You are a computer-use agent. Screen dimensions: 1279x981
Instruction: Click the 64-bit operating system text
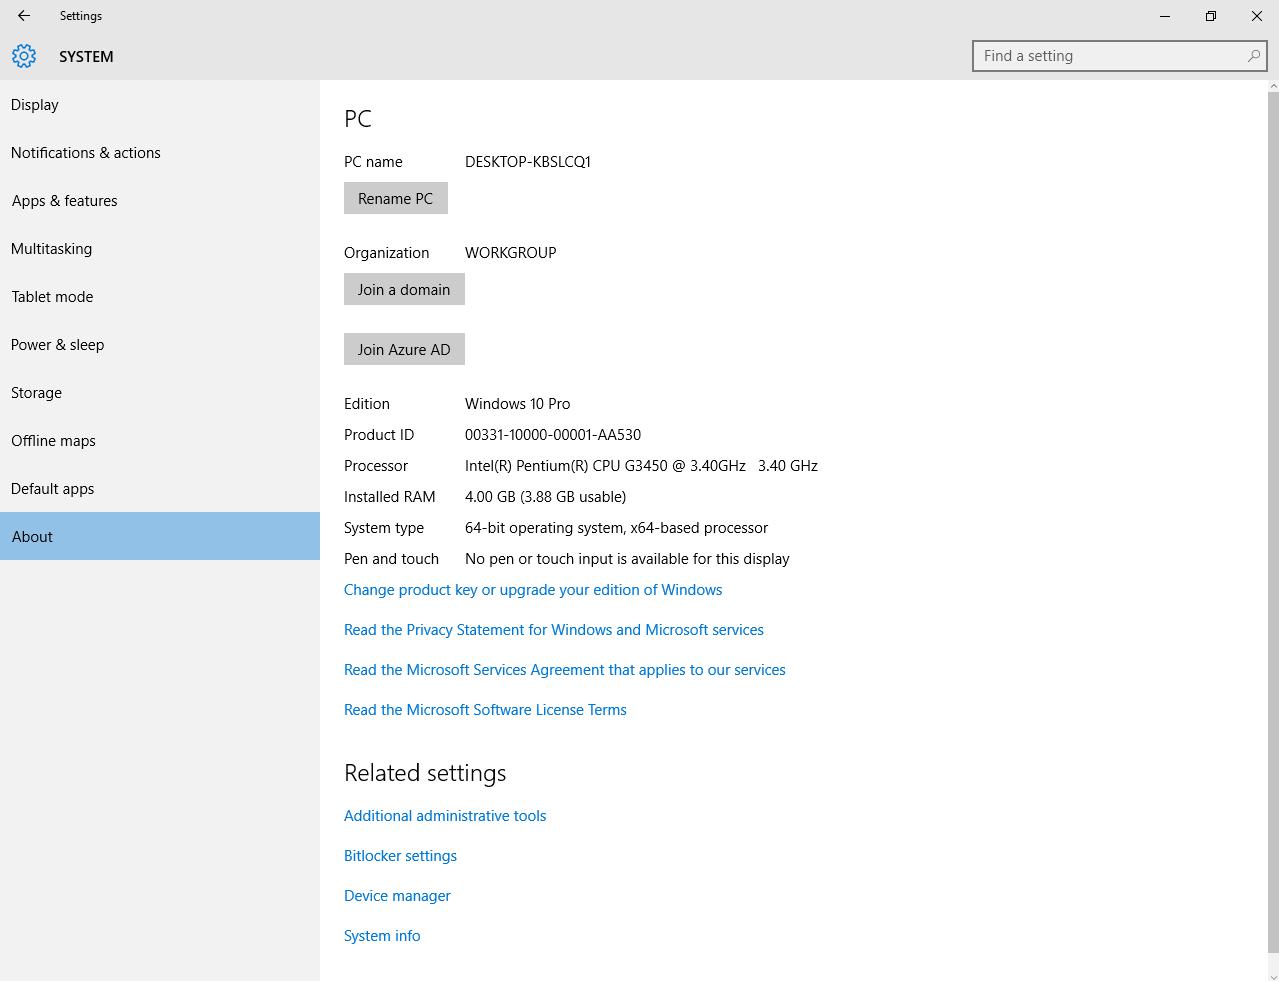coord(616,528)
